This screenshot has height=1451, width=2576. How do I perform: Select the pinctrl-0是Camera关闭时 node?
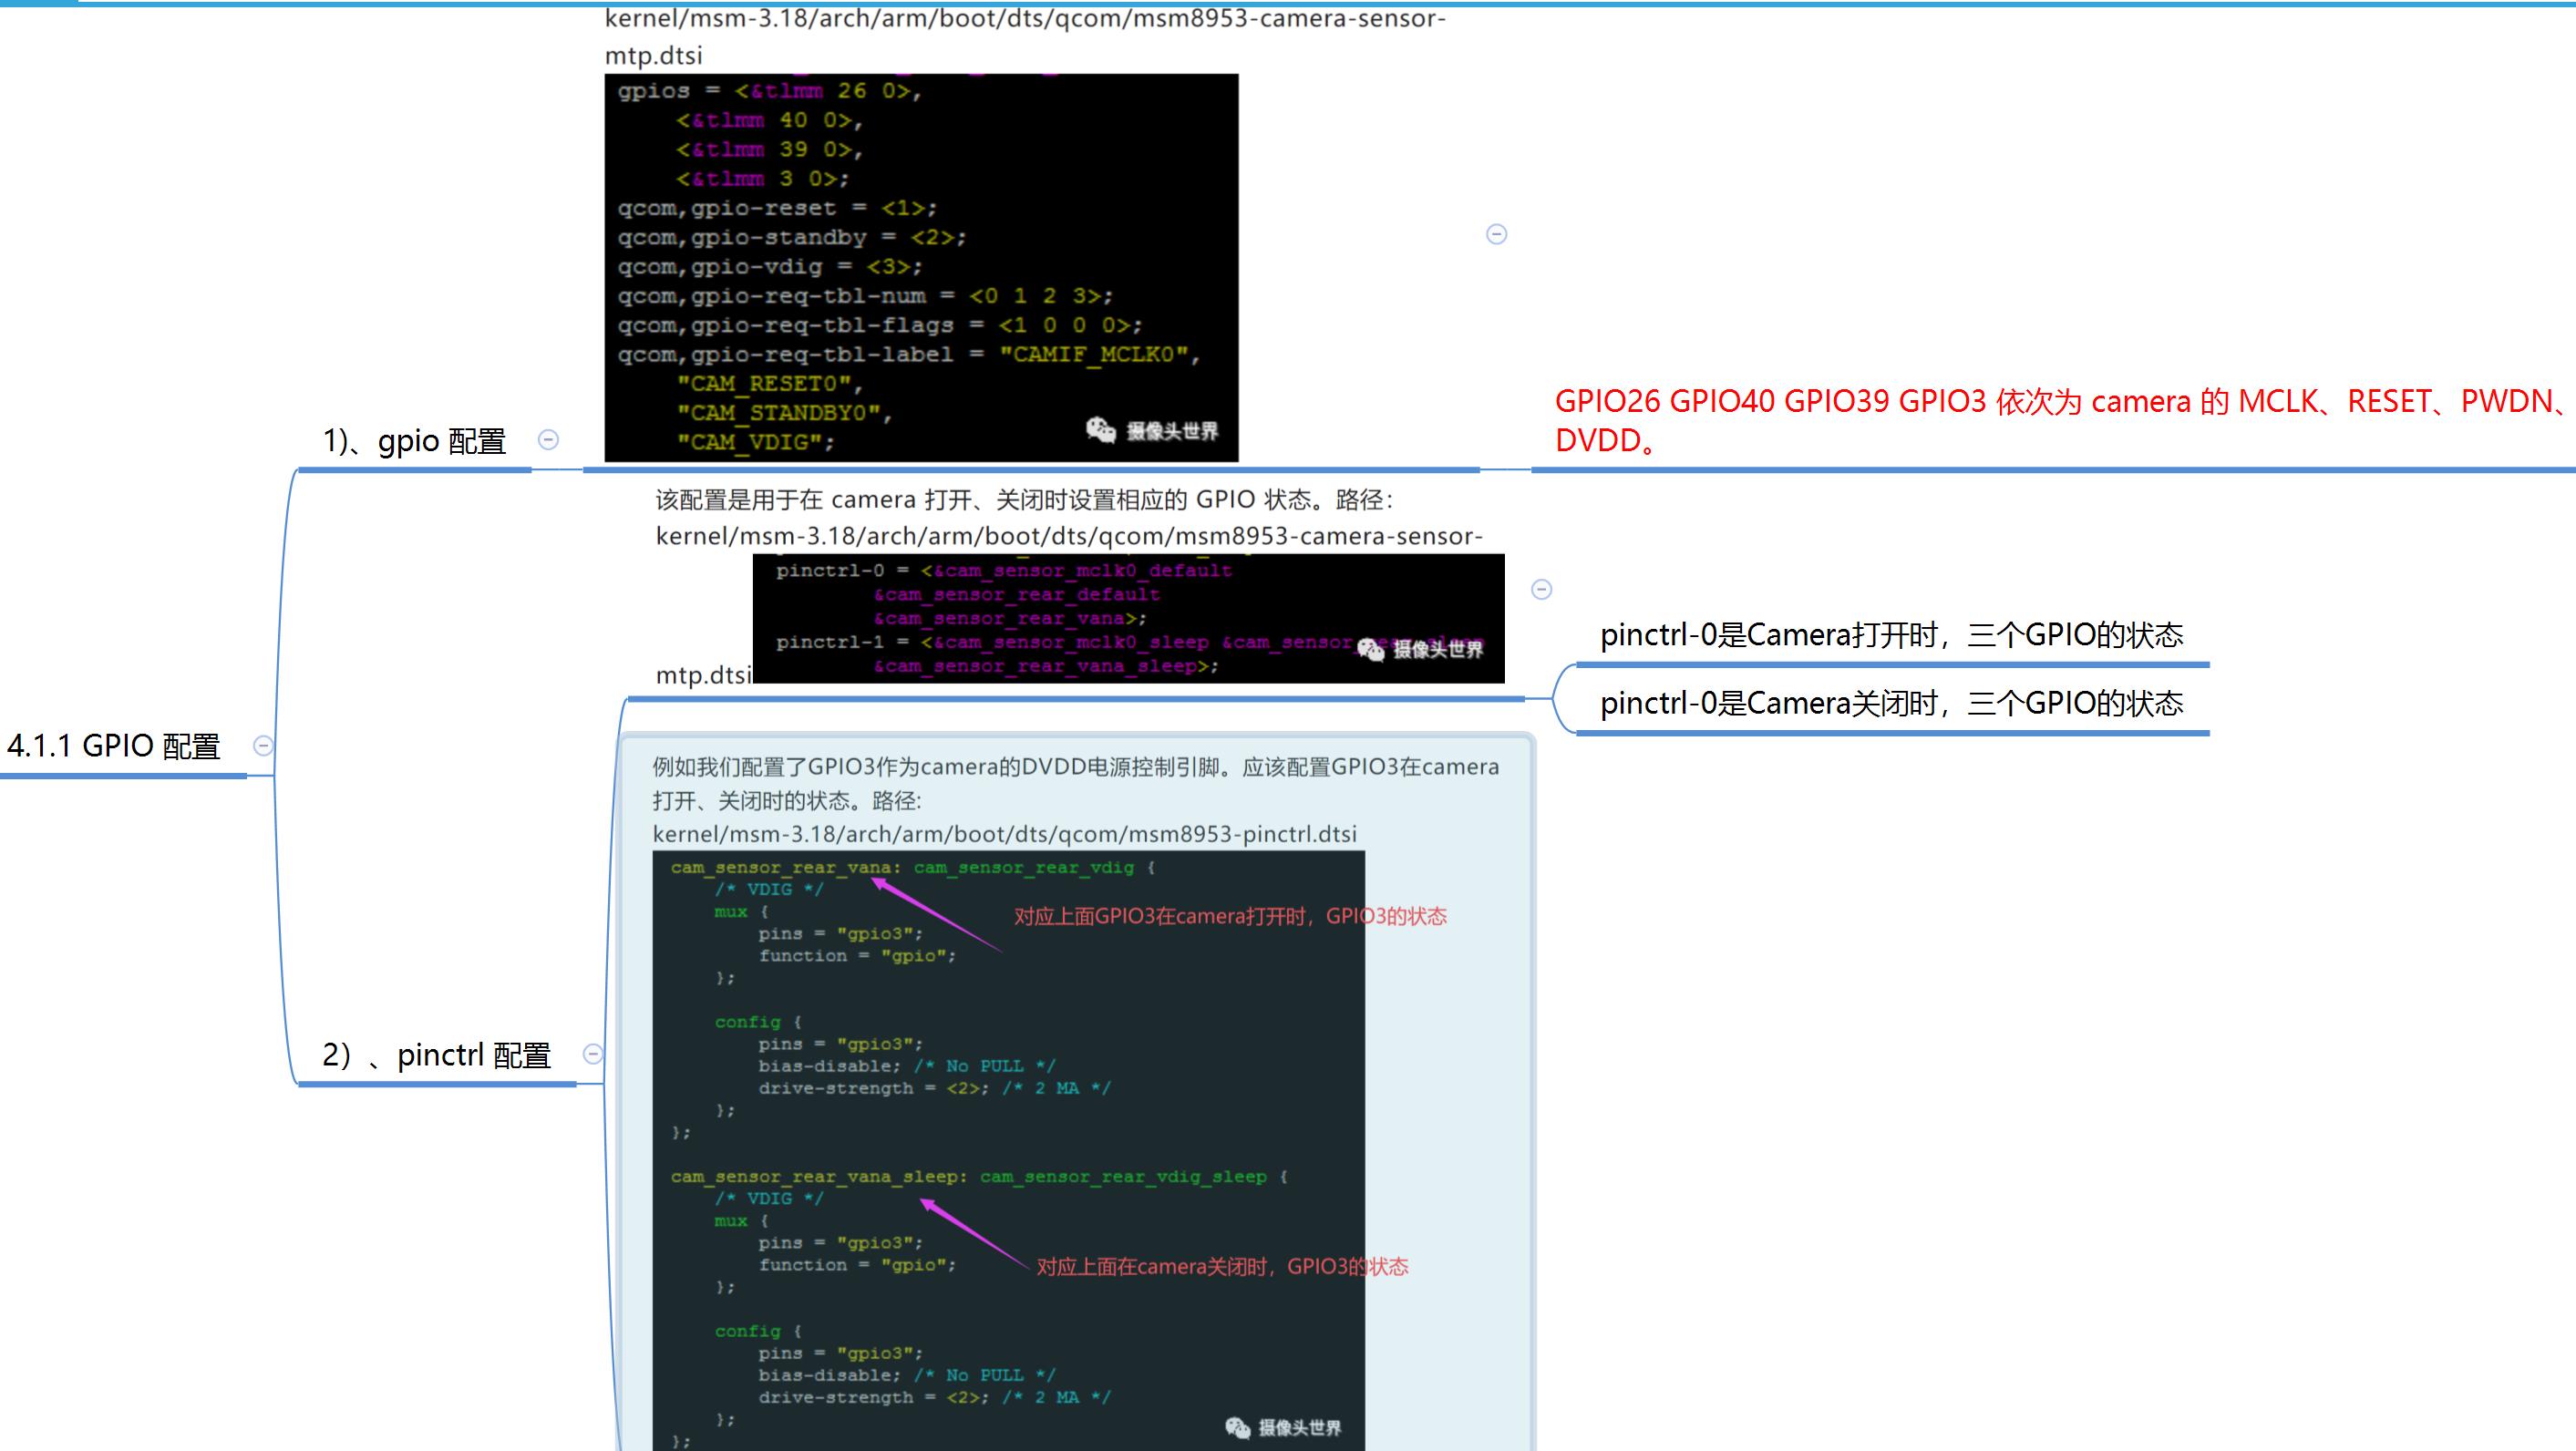[1891, 704]
